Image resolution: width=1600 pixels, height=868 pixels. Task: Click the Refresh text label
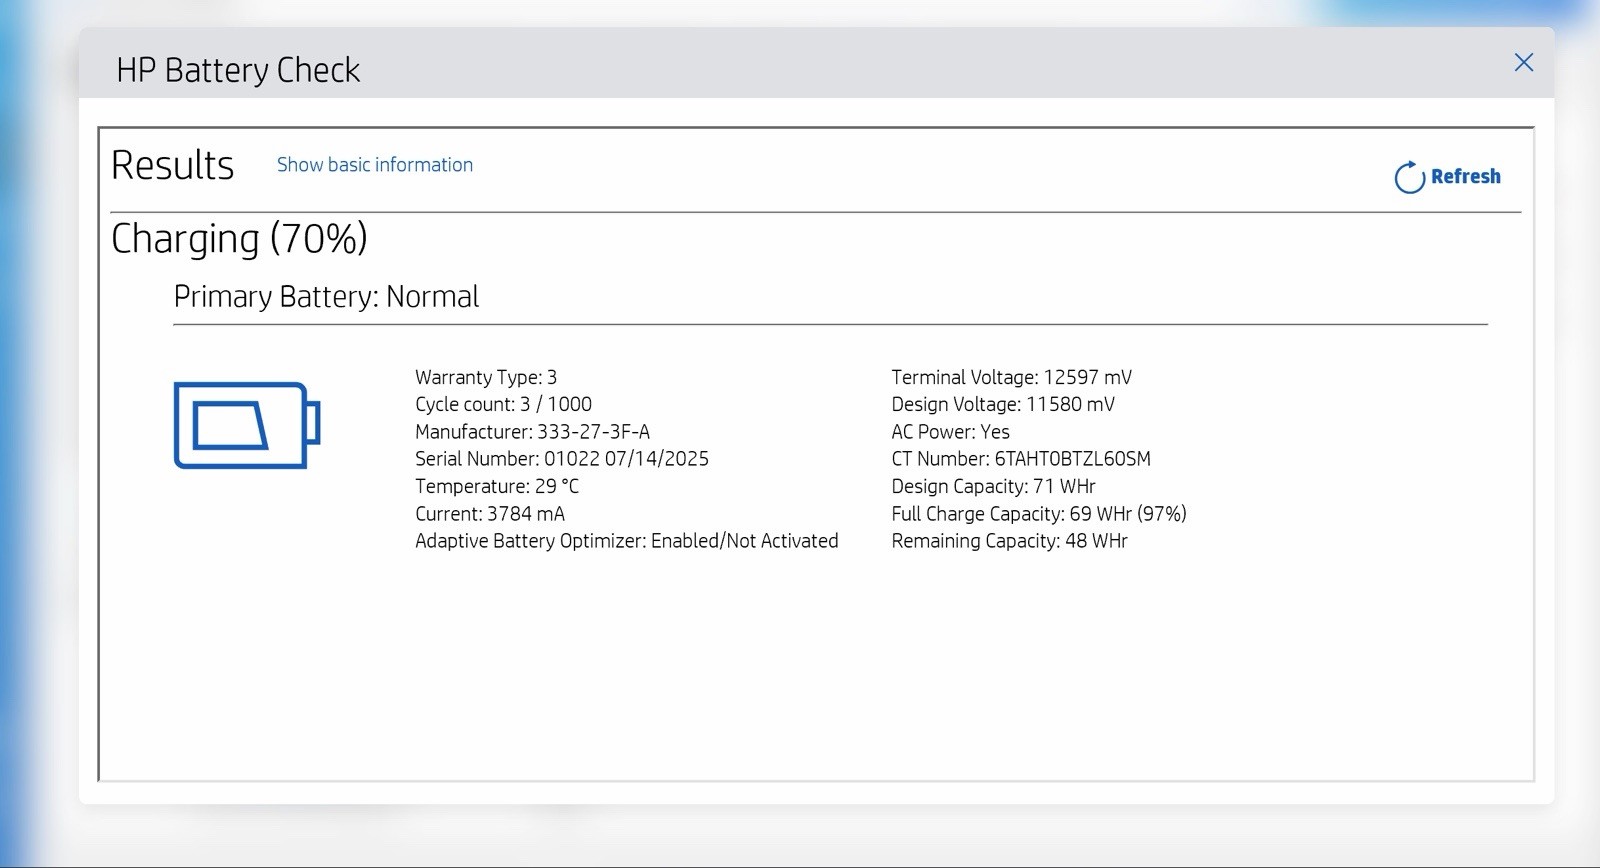(x=1465, y=176)
